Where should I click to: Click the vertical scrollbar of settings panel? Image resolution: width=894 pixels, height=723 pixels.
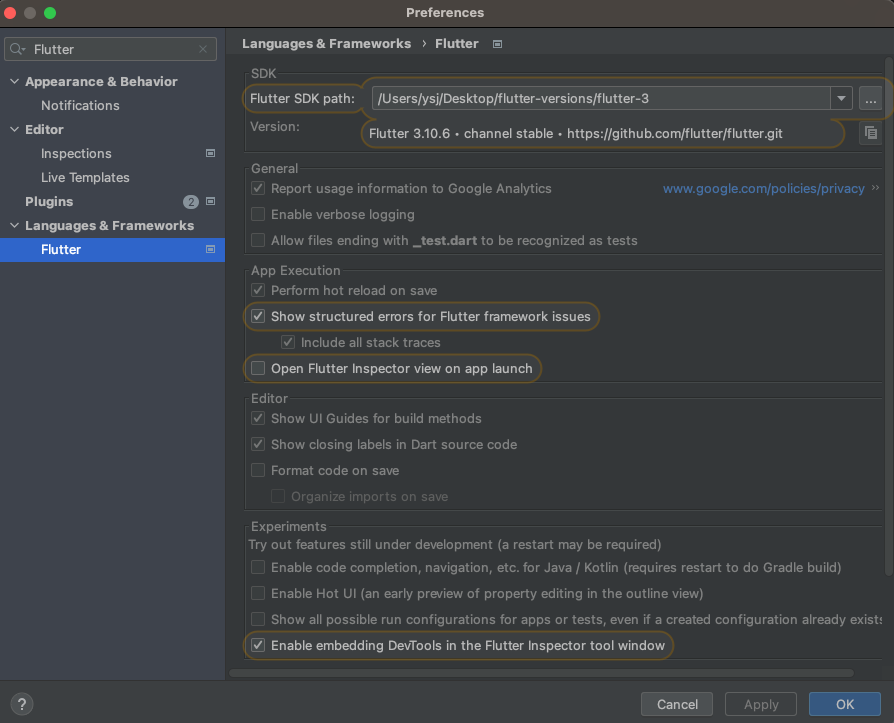888,316
